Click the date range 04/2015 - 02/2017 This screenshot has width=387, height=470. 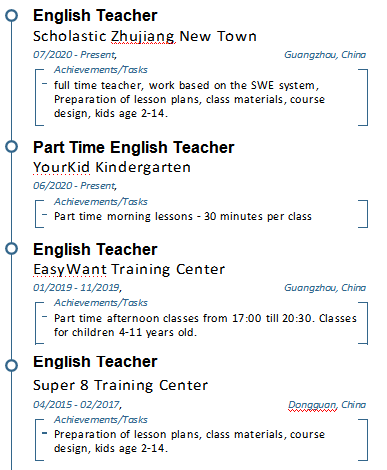pyautogui.click(x=77, y=404)
